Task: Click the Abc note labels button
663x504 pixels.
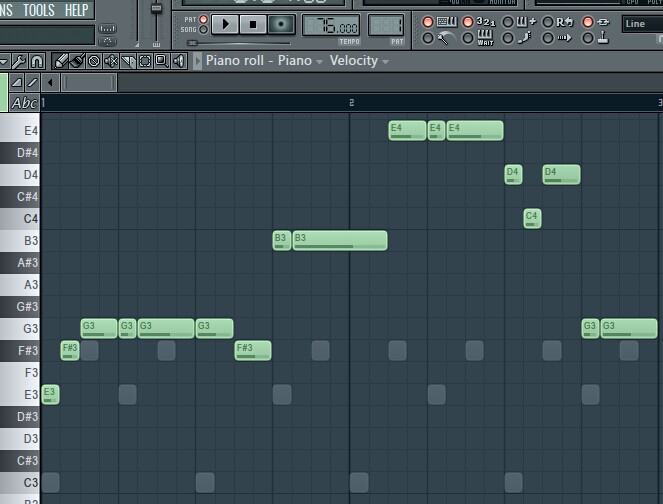Action: (24, 103)
